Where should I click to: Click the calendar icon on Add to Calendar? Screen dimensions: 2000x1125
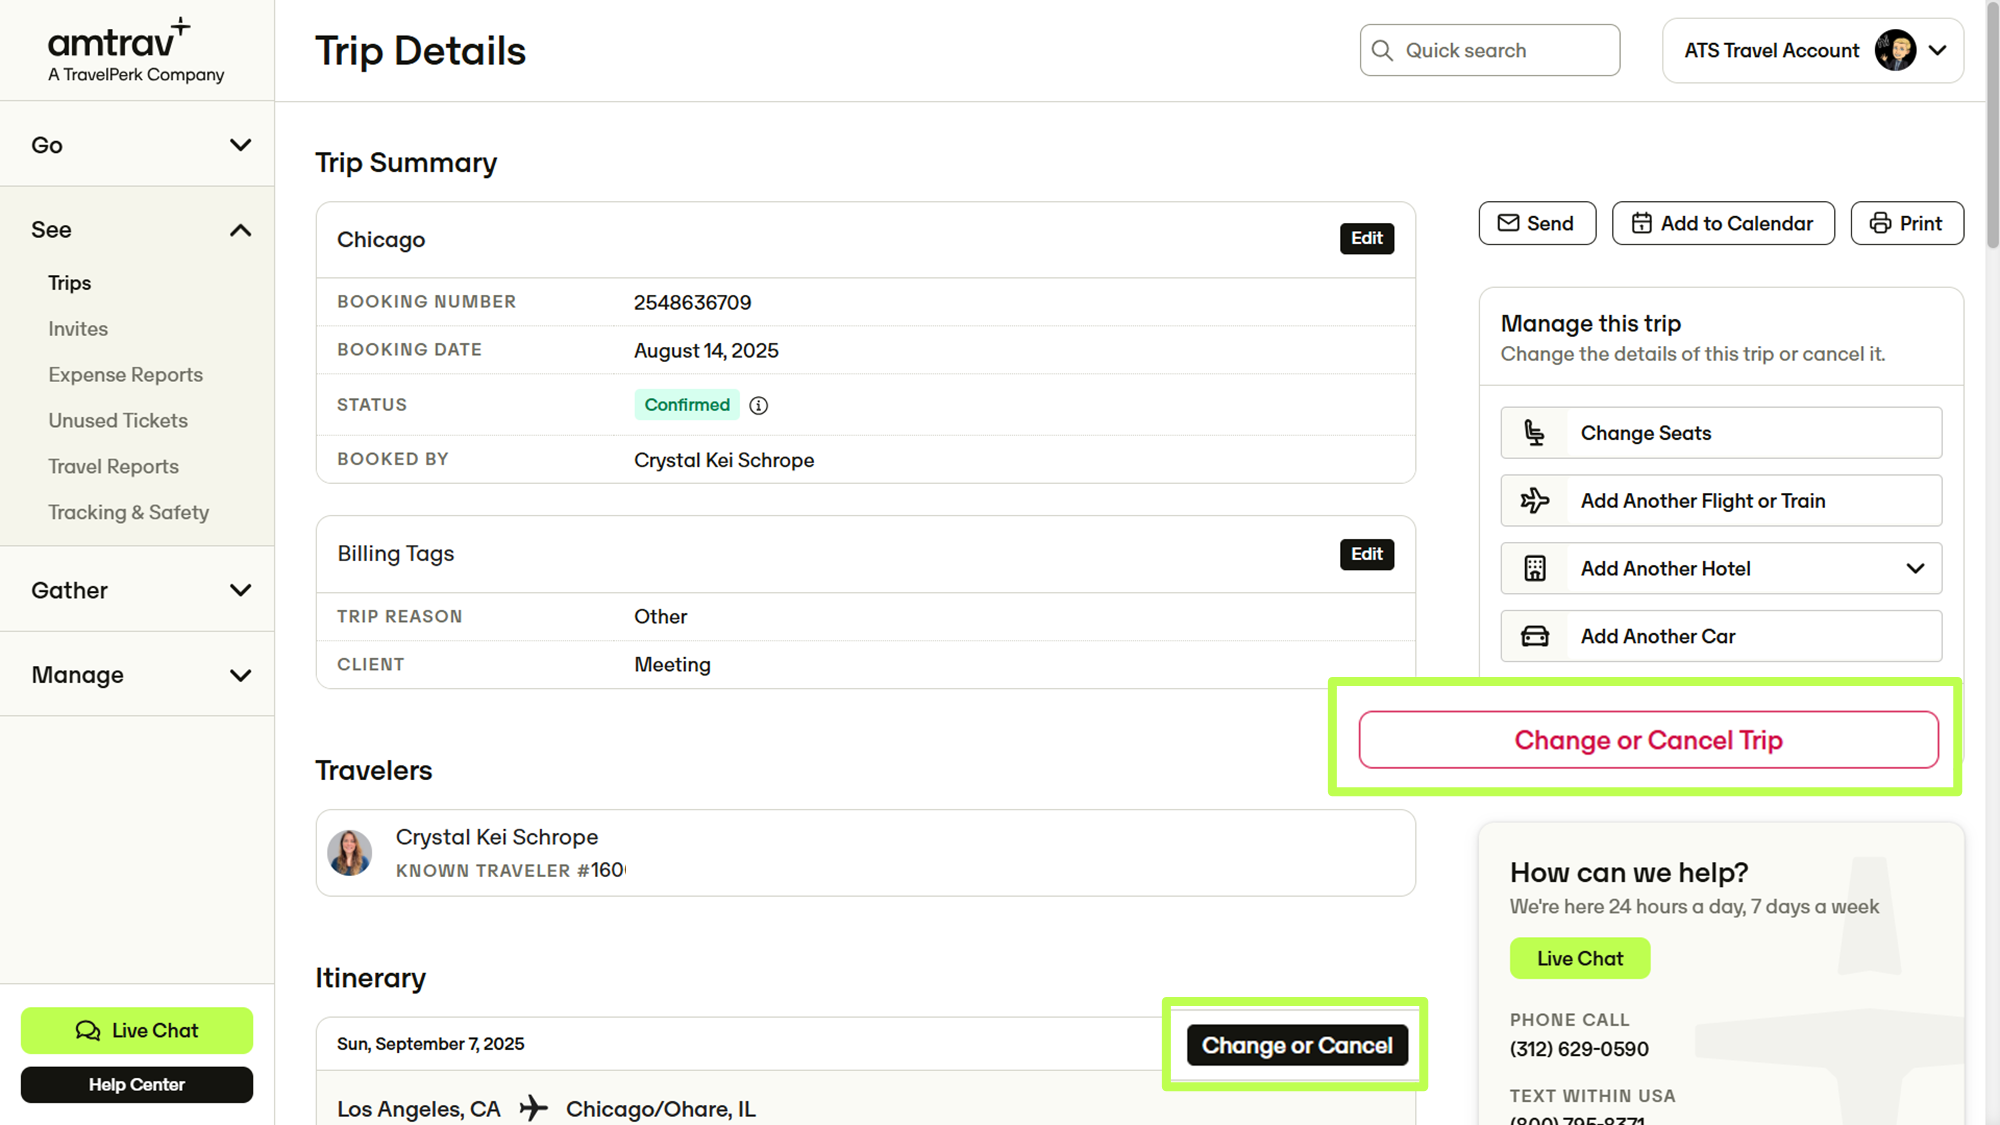[1641, 223]
